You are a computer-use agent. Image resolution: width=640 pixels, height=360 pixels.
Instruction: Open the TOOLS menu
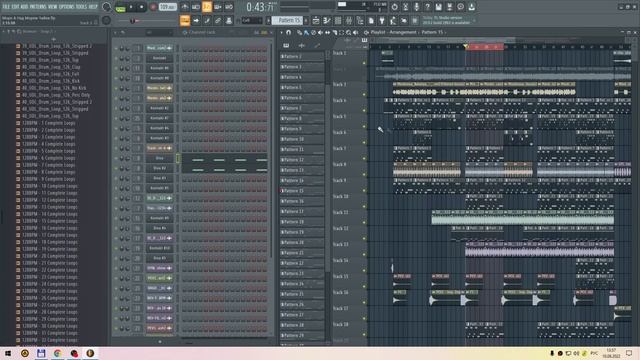pos(81,7)
